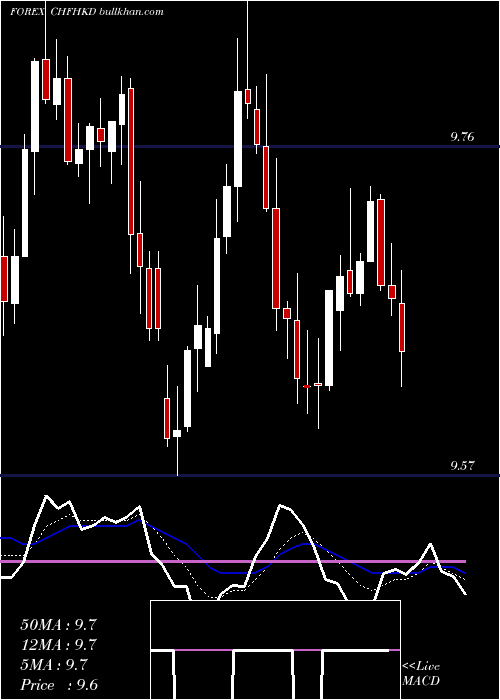Click the 9.76 price level label
The image size is (500, 700).
(x=462, y=137)
